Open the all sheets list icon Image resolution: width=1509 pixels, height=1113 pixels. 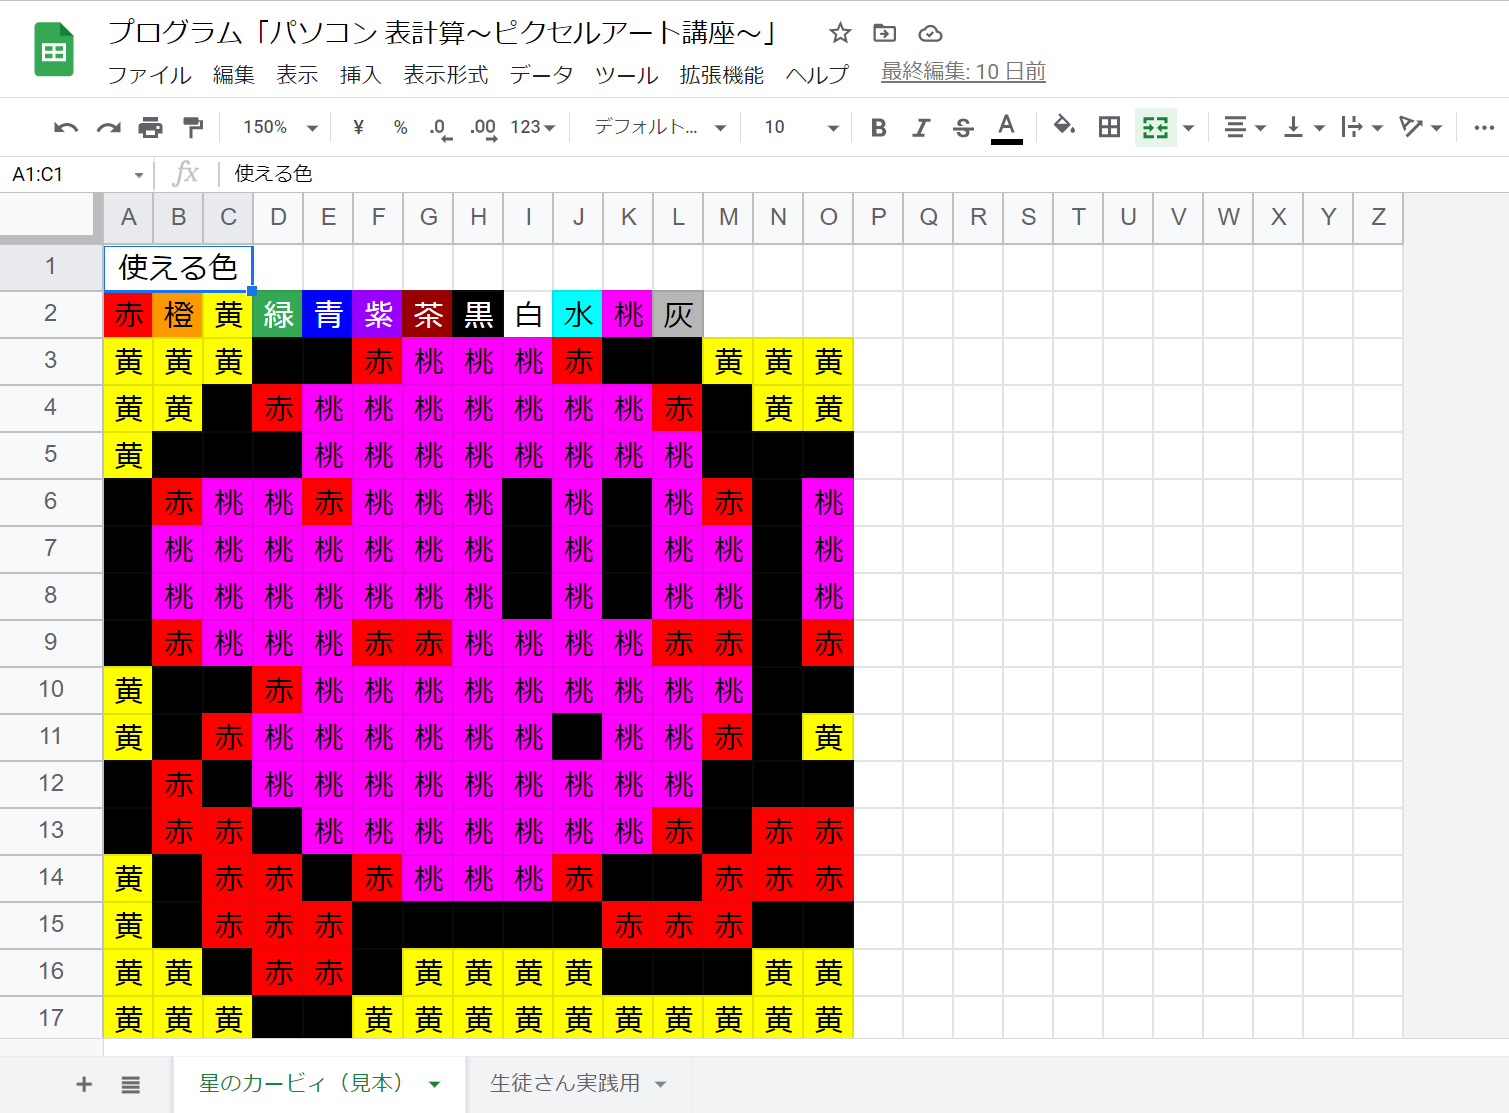click(131, 1084)
